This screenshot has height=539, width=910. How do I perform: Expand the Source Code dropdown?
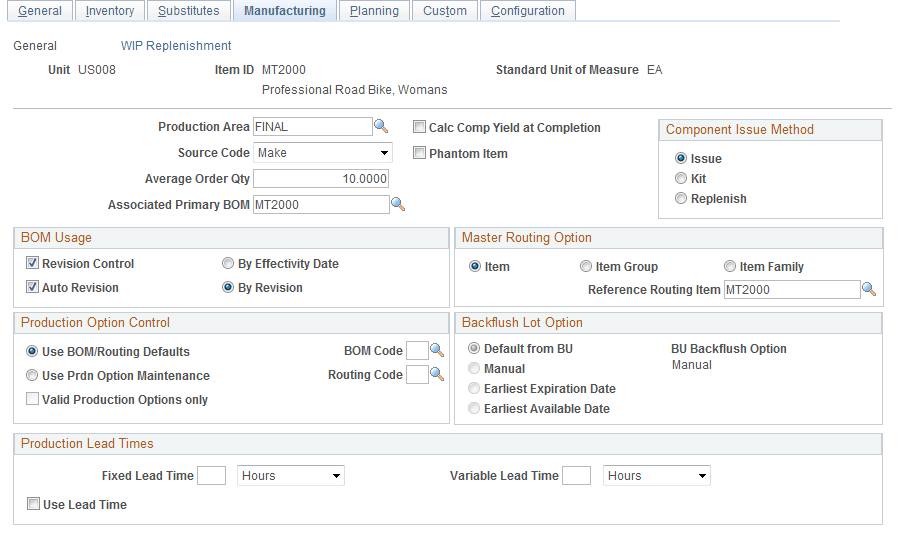click(322, 153)
